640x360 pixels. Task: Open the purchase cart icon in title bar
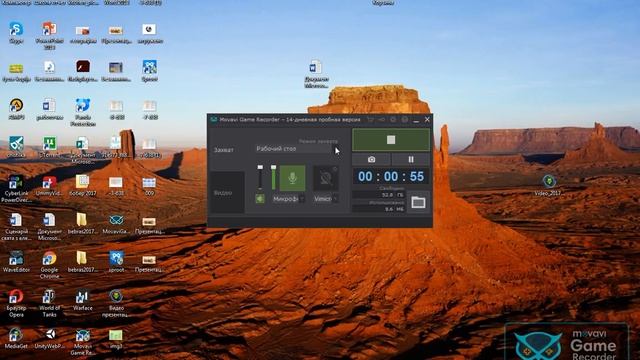tap(370, 120)
